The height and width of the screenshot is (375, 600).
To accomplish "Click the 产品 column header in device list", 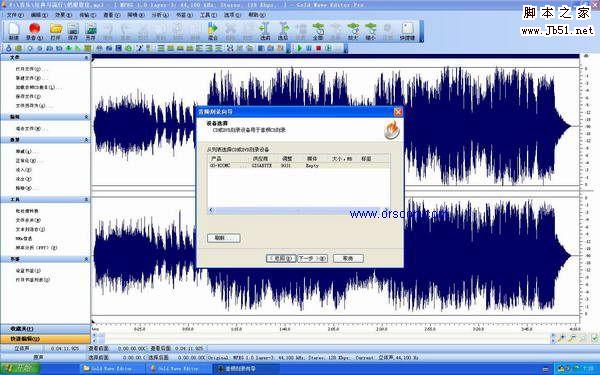I will 229,158.
